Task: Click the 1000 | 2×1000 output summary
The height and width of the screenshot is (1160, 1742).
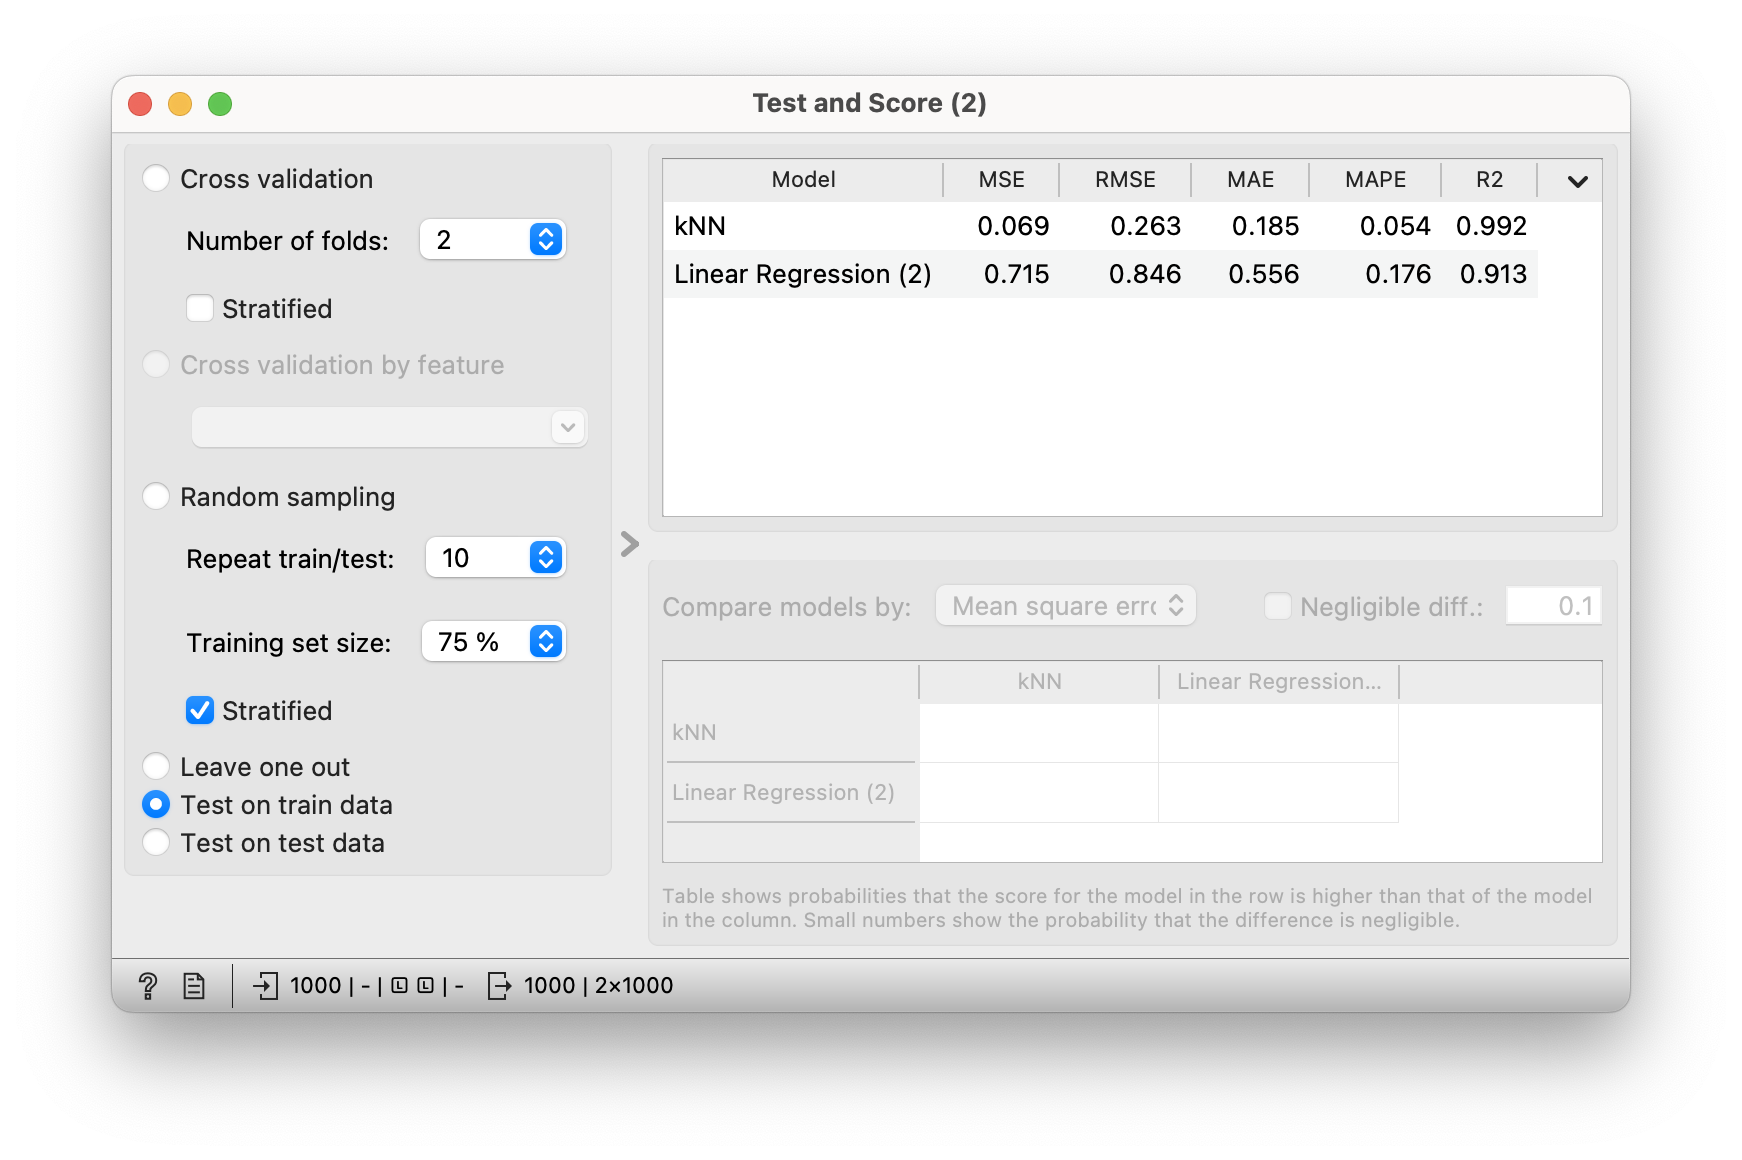Action: tap(598, 986)
